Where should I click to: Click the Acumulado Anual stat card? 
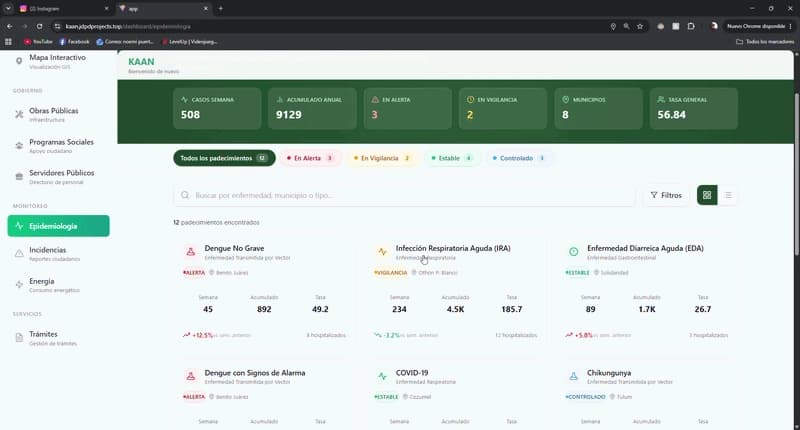click(x=312, y=108)
